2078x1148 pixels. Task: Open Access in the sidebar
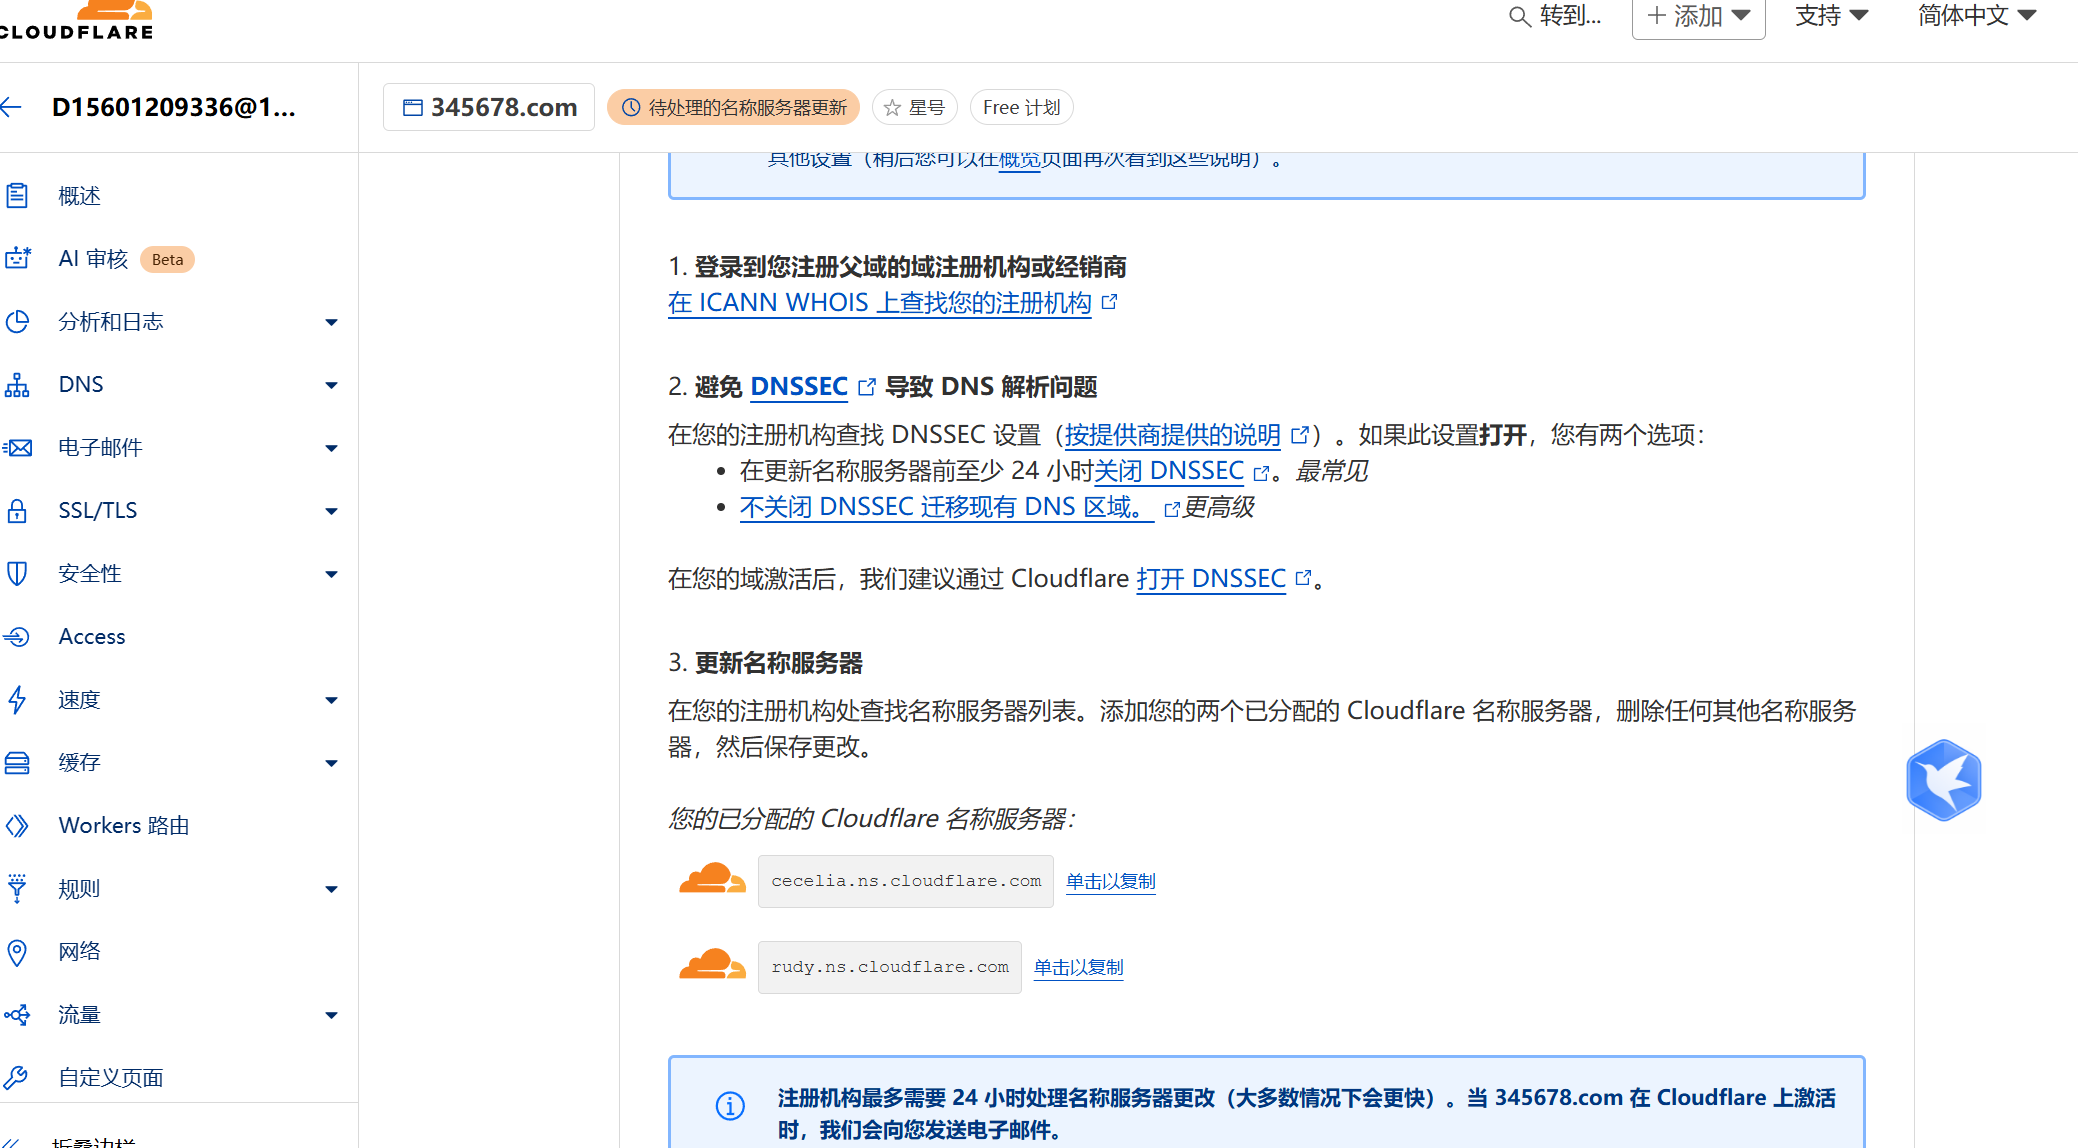(x=92, y=637)
